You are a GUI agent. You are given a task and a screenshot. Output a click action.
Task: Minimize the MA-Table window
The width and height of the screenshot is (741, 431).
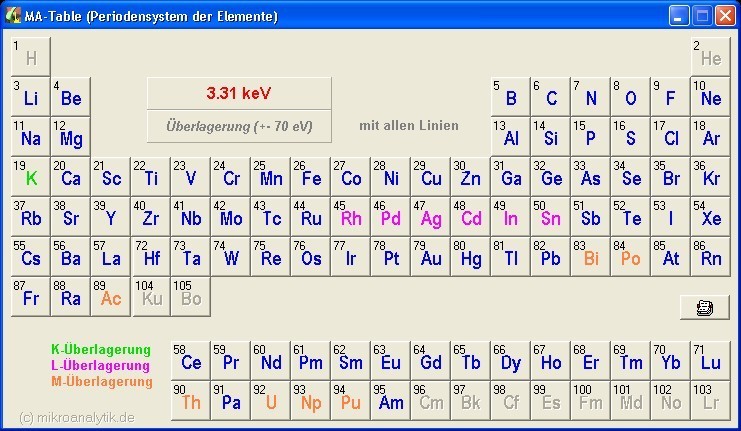679,16
